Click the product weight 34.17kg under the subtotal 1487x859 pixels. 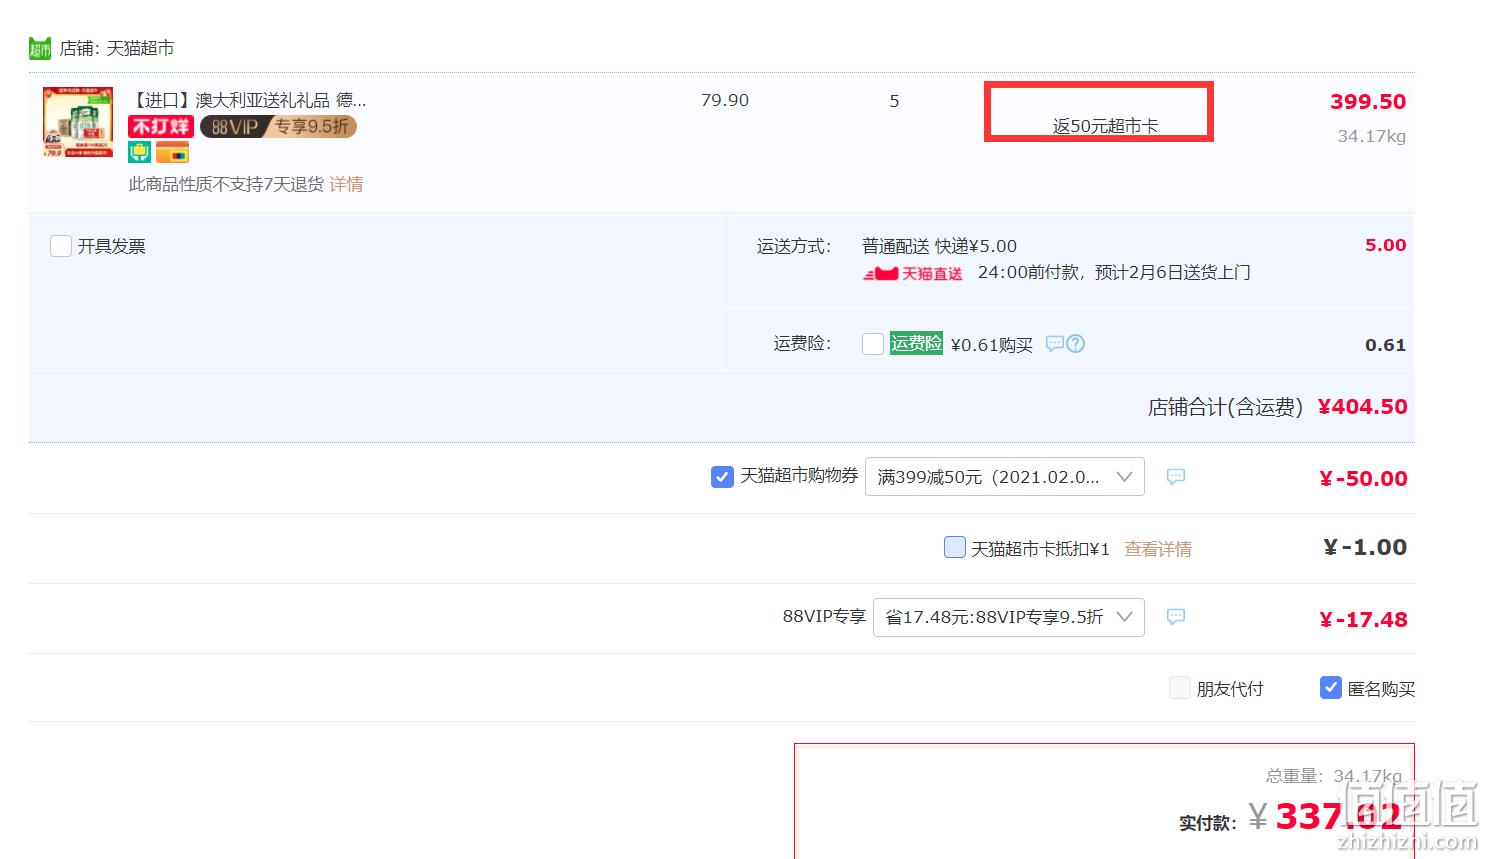point(1371,136)
